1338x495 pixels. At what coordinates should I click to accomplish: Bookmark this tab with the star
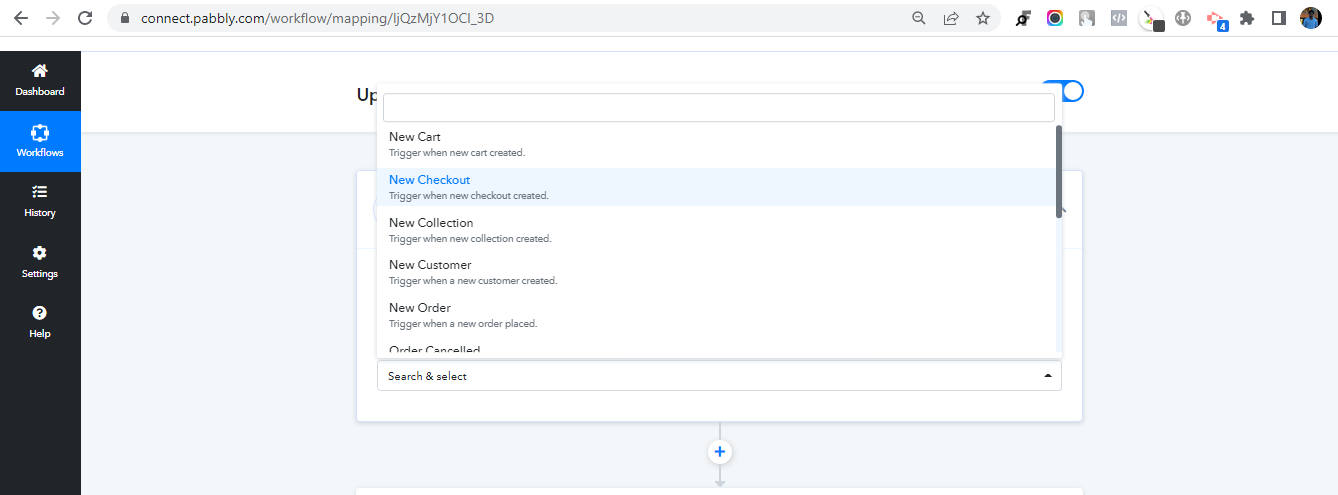pos(983,18)
